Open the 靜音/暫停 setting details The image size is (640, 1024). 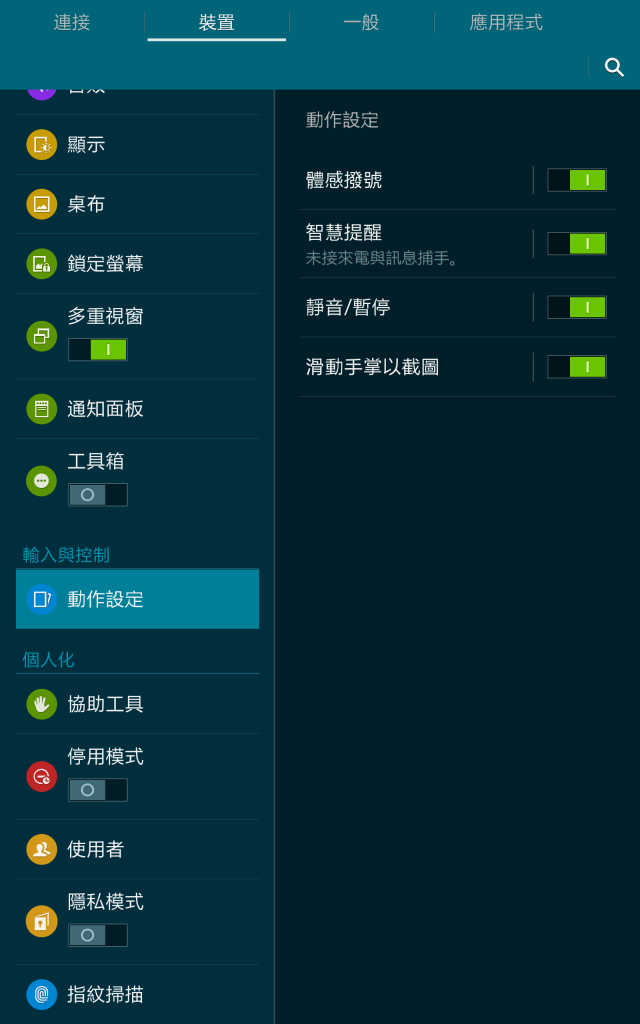(415, 307)
